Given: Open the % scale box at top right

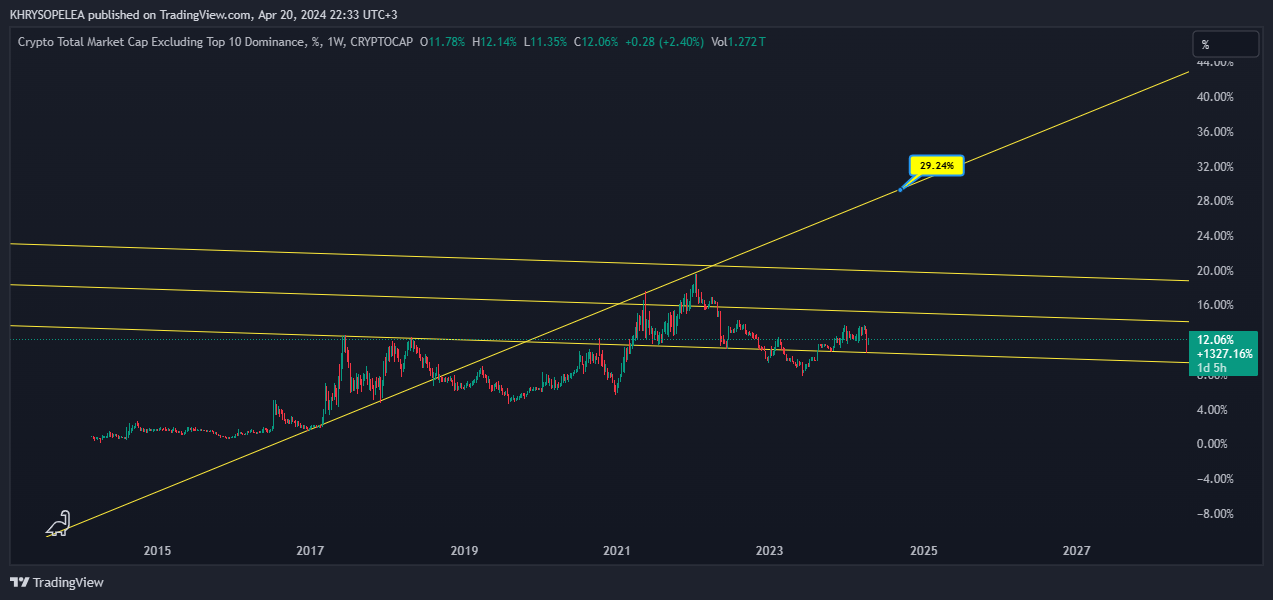Looking at the screenshot, I should (x=1225, y=44).
